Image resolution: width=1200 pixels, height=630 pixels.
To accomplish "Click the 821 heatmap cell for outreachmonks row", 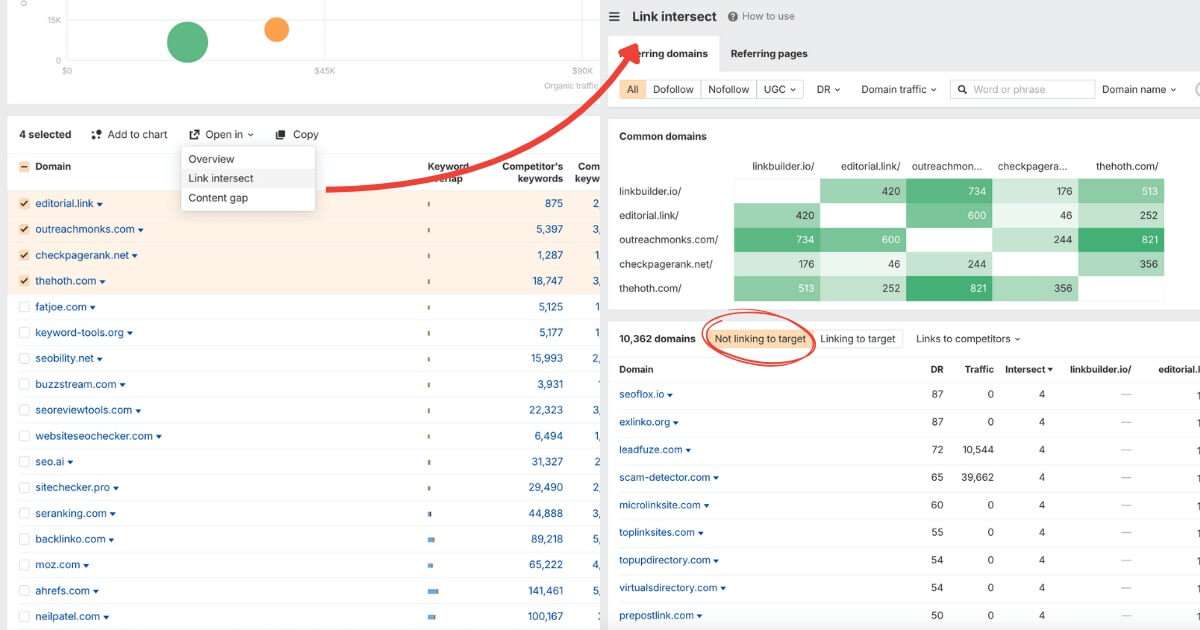I will 1120,240.
